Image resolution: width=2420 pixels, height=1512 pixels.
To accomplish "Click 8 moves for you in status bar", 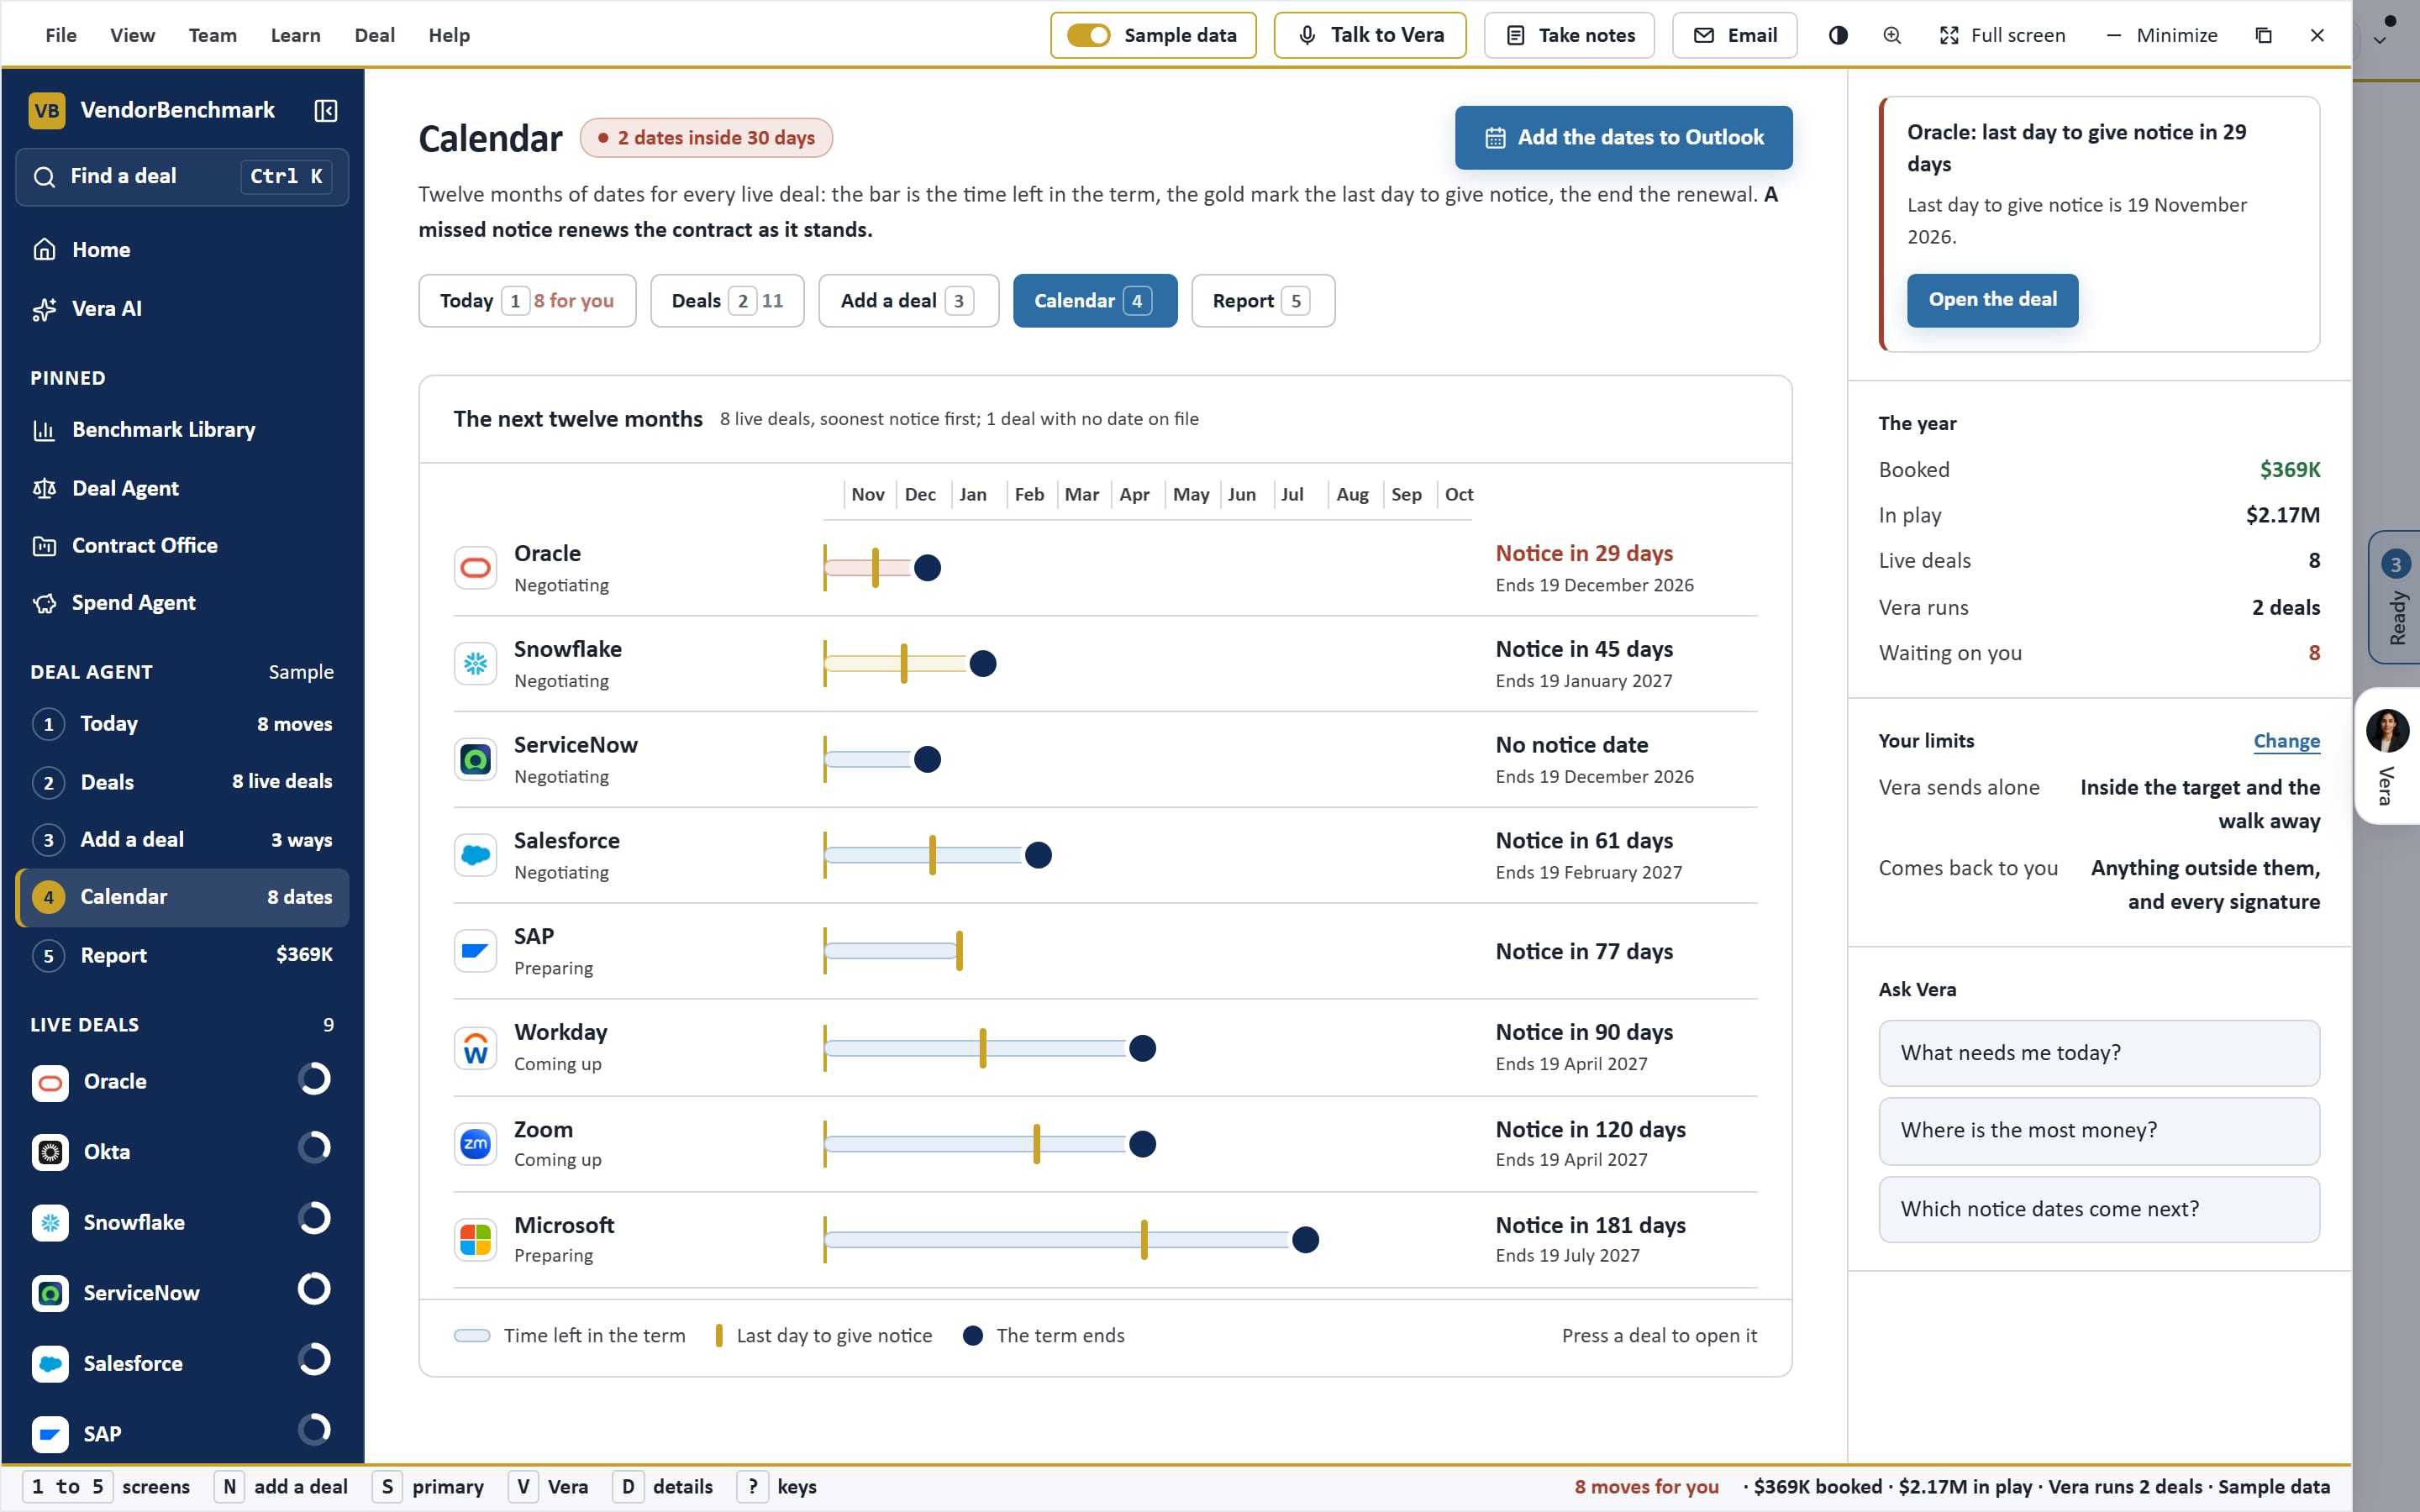I will point(1646,1487).
